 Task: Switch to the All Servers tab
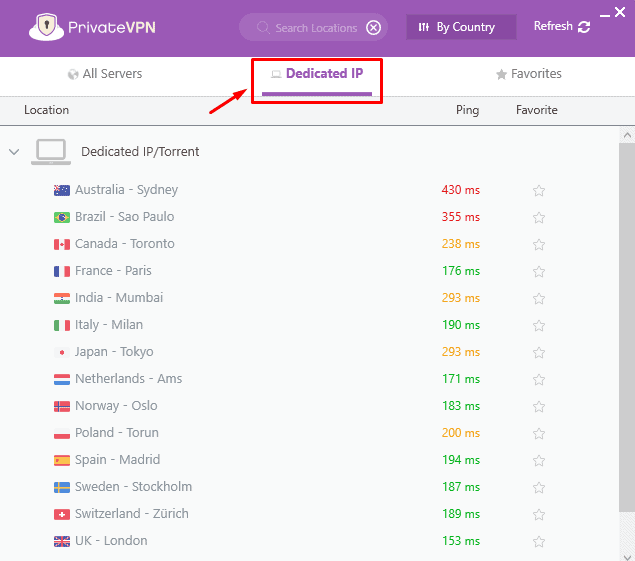pos(105,74)
